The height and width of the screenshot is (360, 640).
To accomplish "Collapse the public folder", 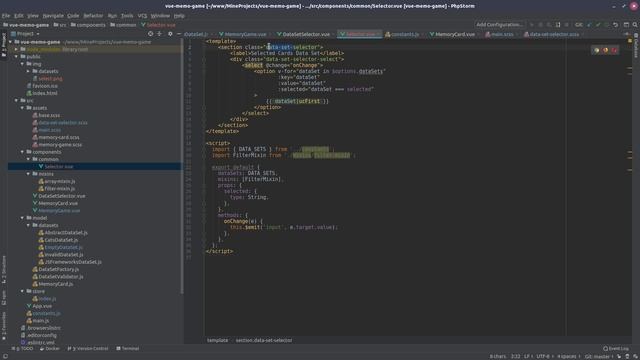I will 17,56.
